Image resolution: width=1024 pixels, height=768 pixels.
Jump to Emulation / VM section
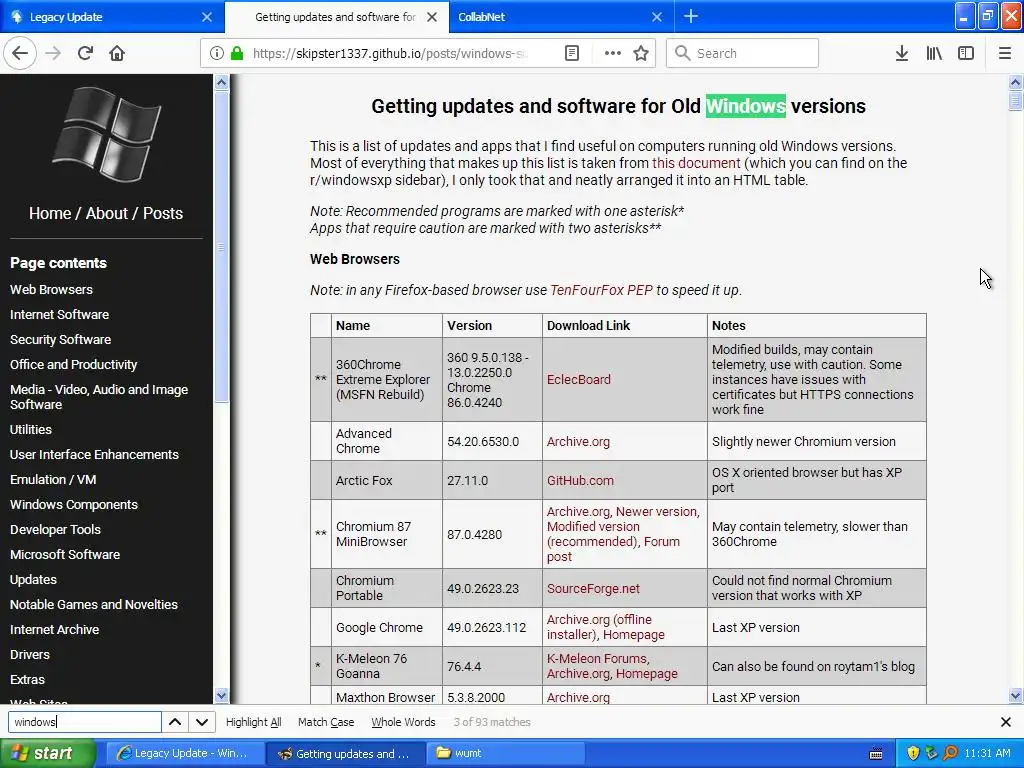[x=53, y=479]
